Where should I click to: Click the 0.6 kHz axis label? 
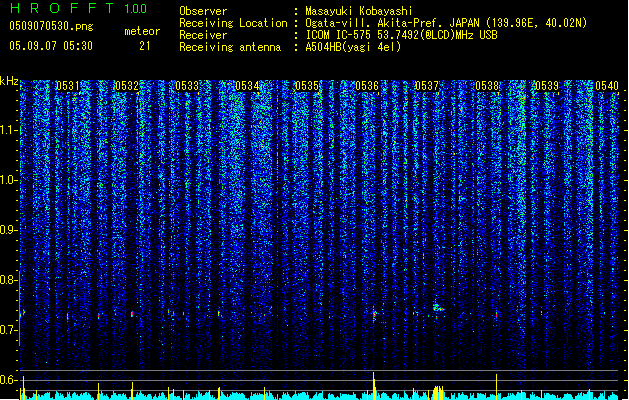click(x=8, y=380)
